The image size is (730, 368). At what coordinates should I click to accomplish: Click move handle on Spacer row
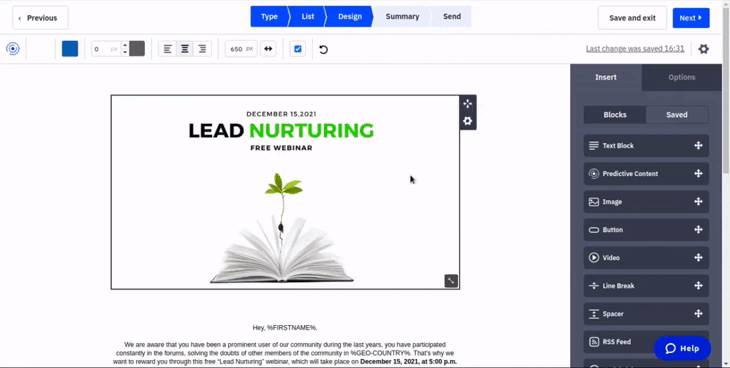tap(698, 313)
